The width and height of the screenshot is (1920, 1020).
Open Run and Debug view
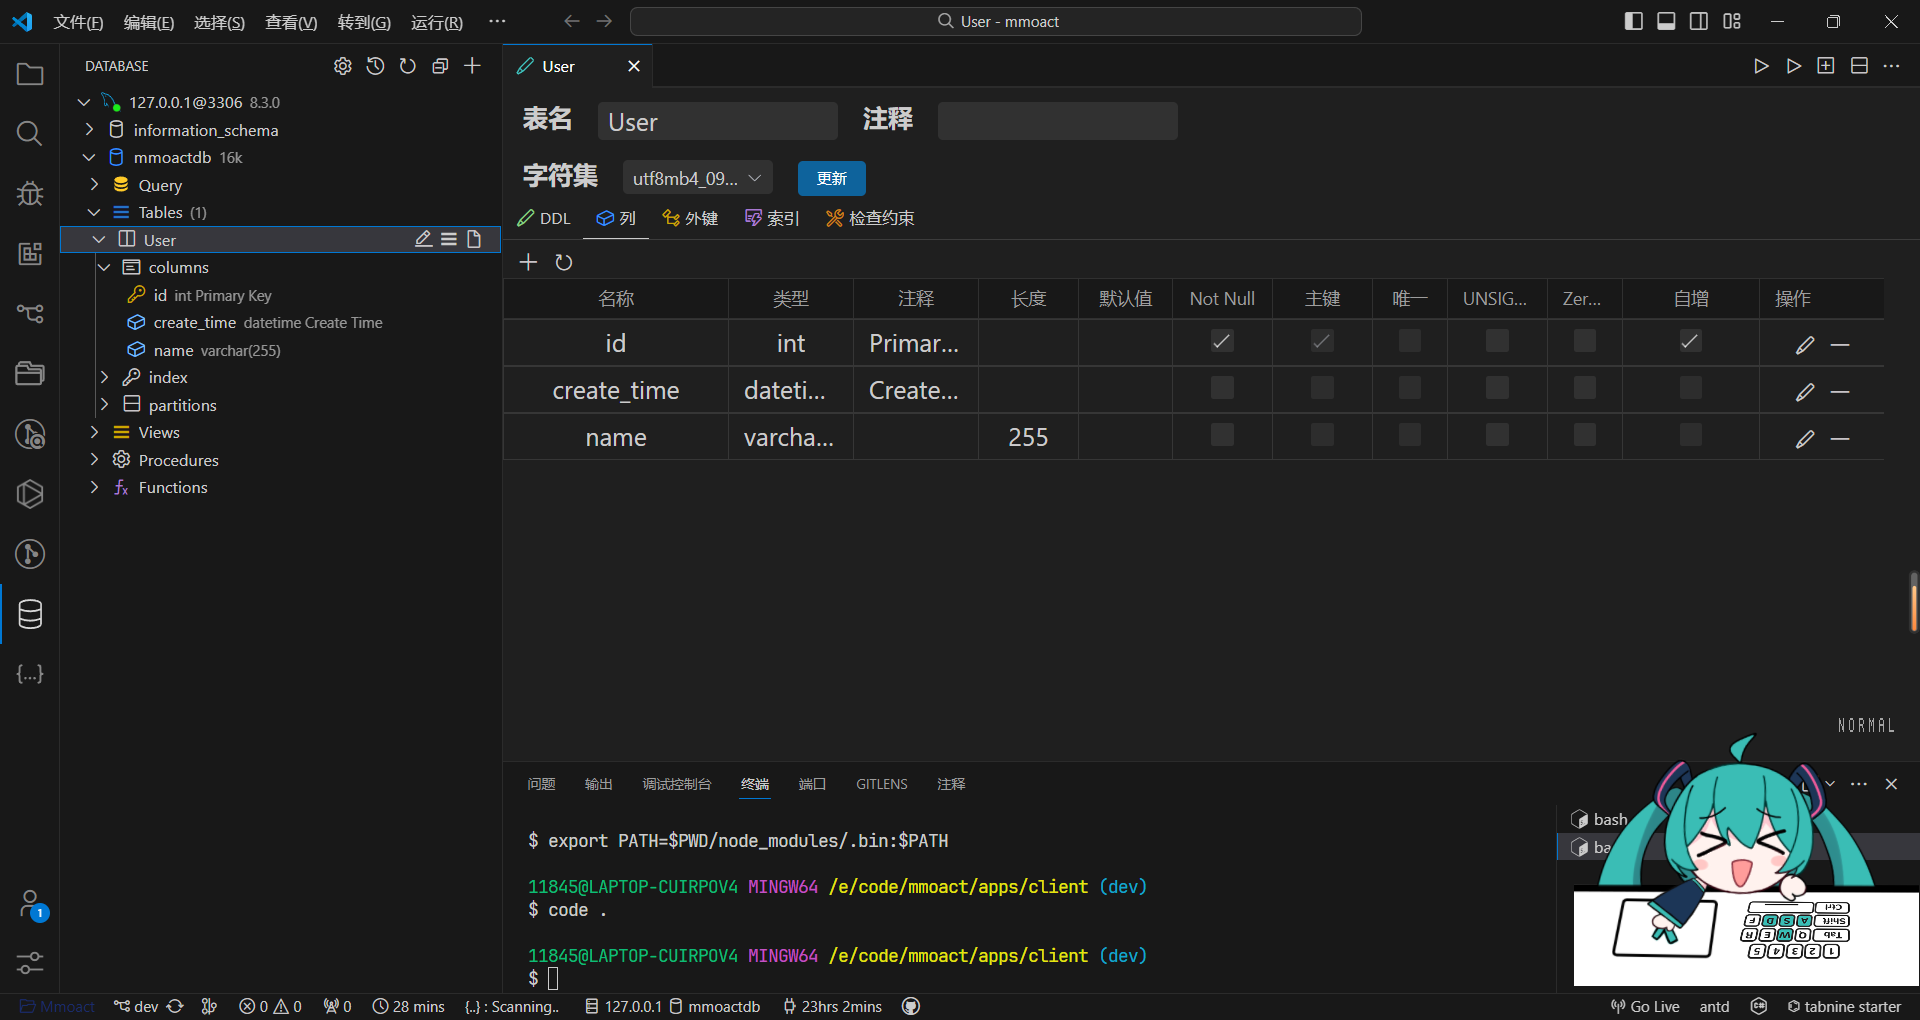30,193
